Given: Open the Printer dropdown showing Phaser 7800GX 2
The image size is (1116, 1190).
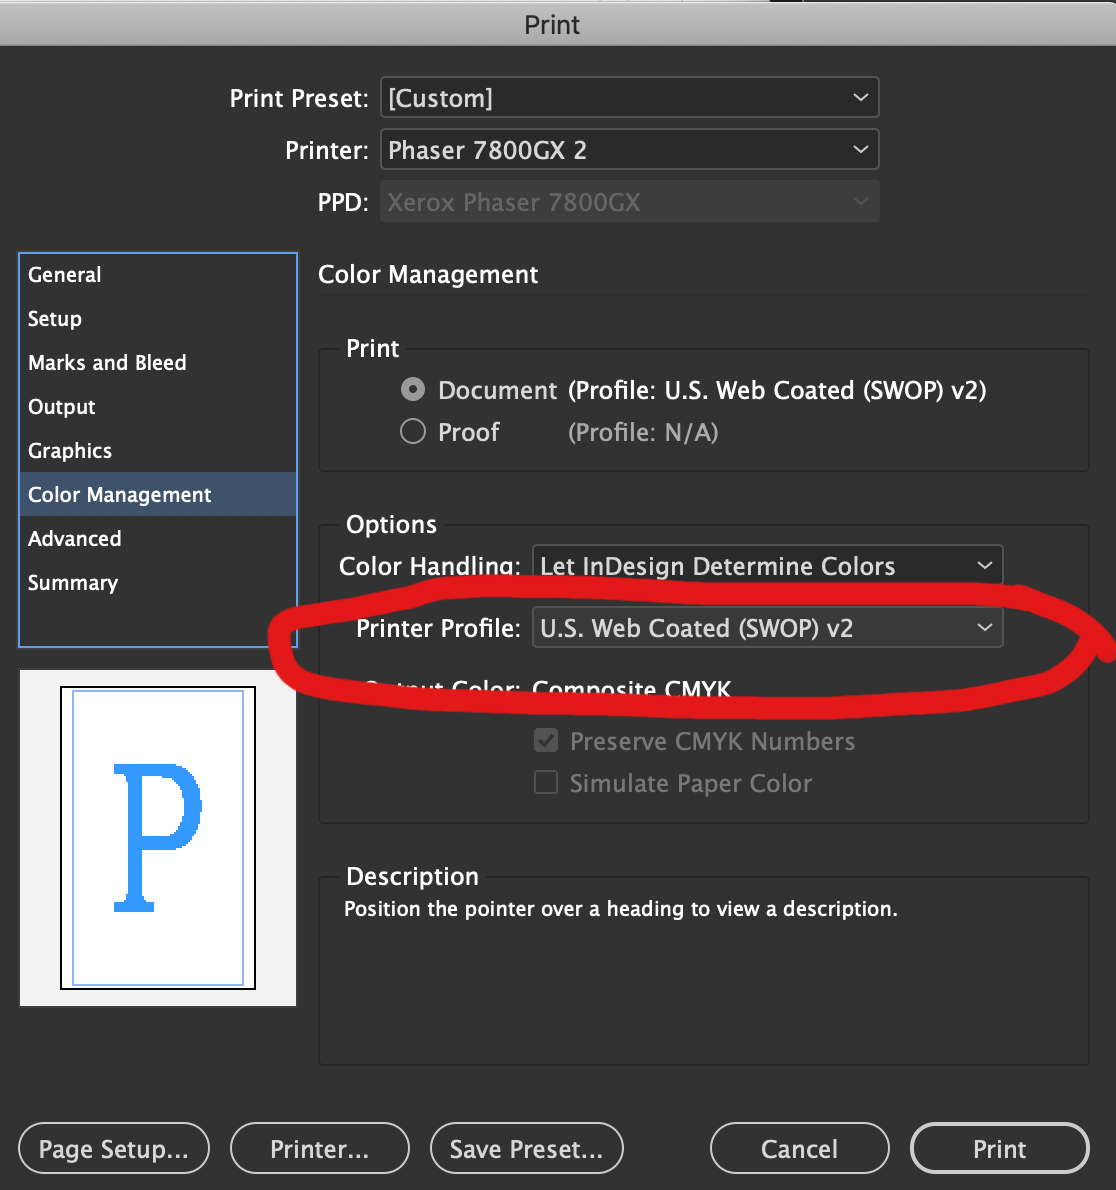Looking at the screenshot, I should (629, 149).
